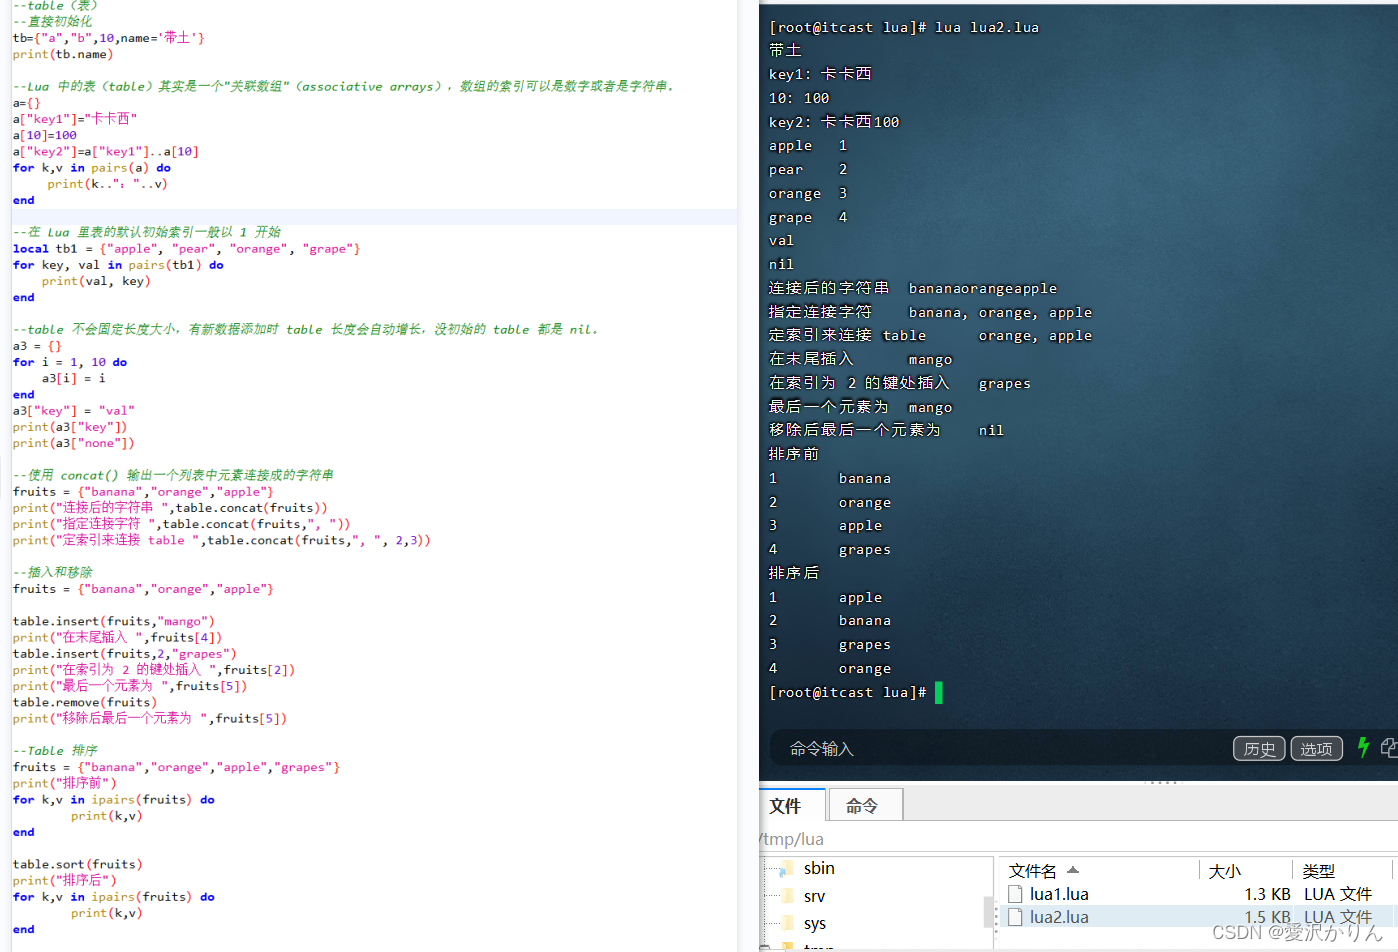
Task: Click terminal output line '排序后'
Action: pos(793,573)
